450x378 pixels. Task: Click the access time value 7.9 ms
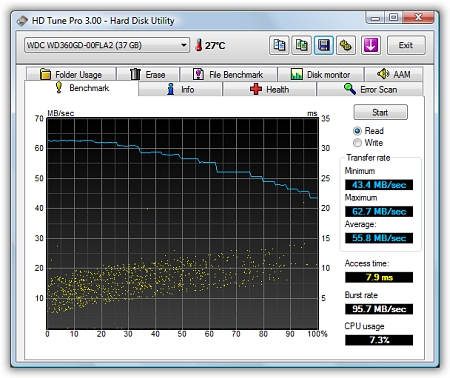click(x=379, y=277)
